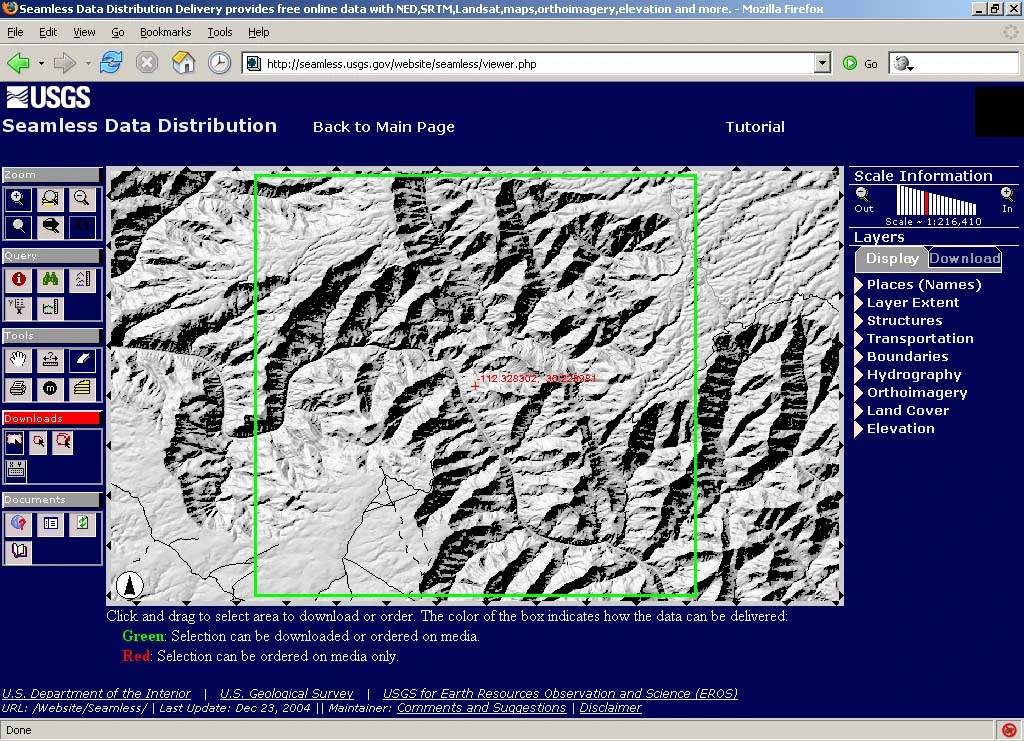Click the dark XY zoom icon

pyautogui.click(x=82, y=227)
